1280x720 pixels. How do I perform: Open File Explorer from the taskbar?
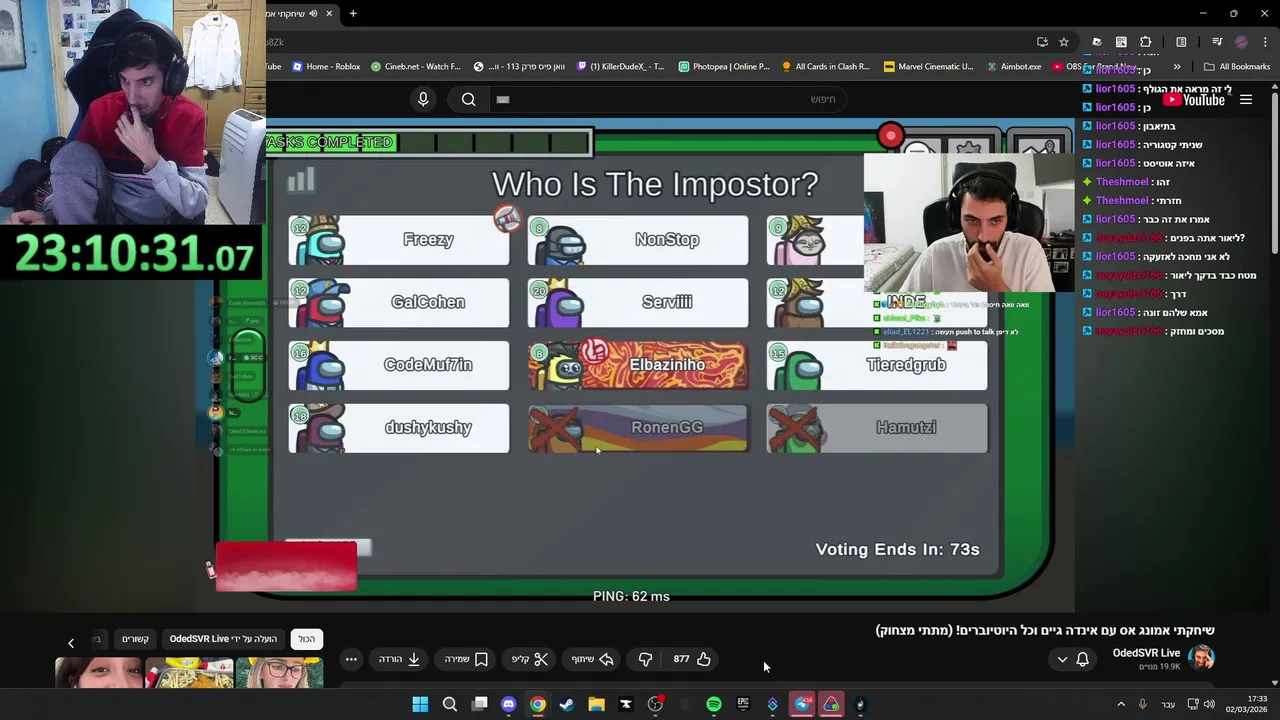pos(596,704)
